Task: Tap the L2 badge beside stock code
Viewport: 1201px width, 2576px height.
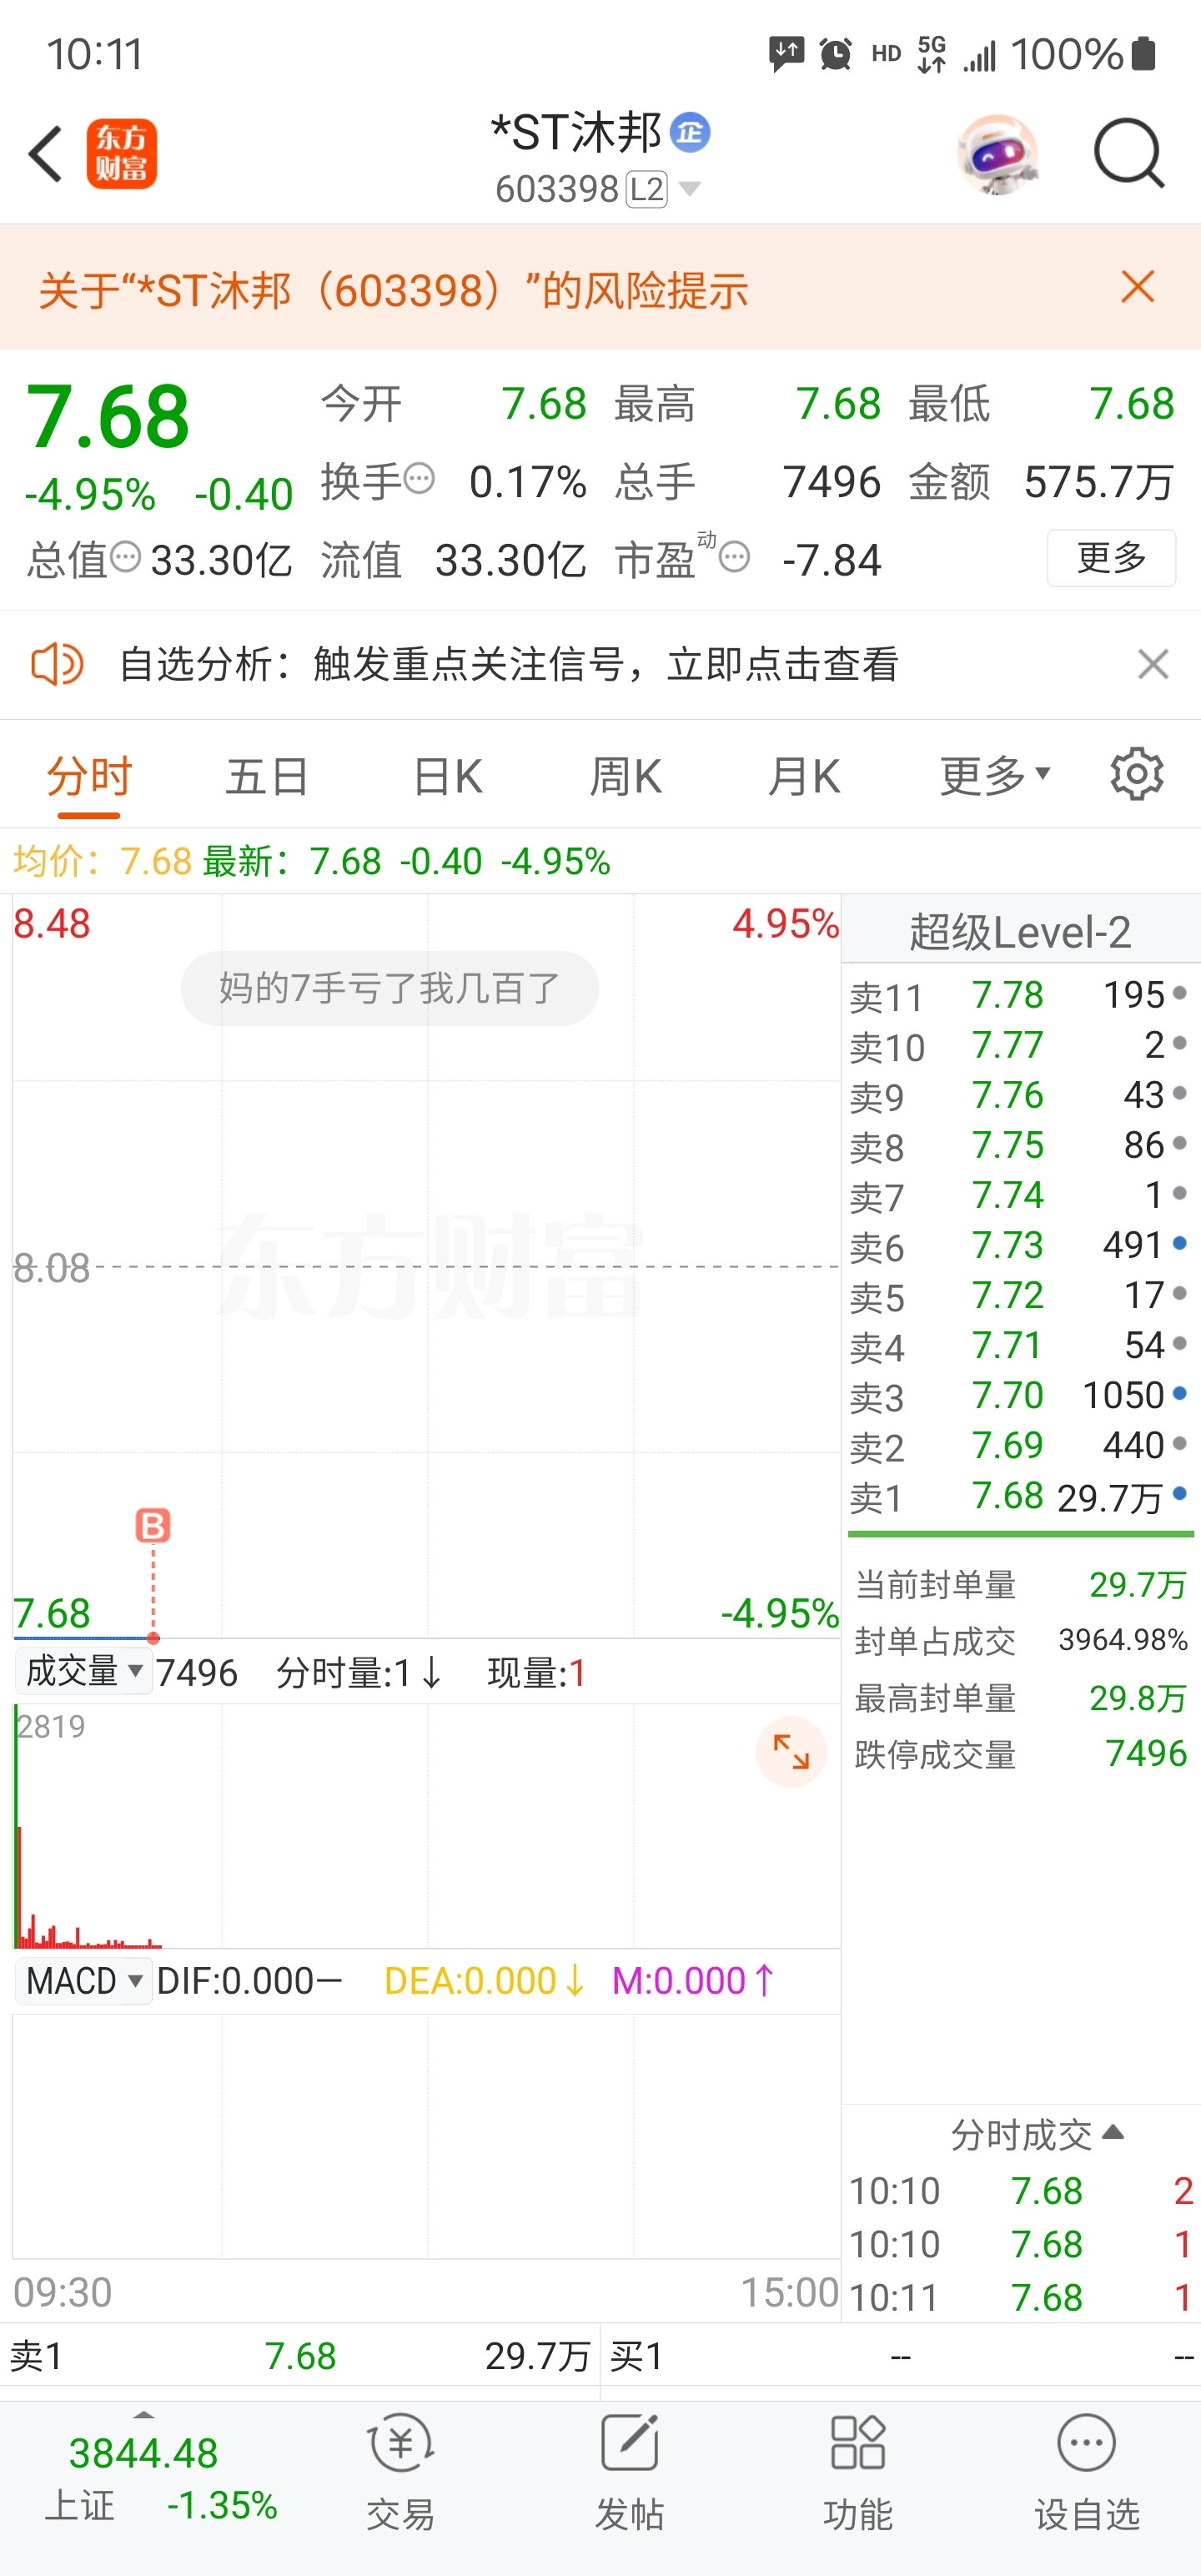Action: [x=646, y=189]
